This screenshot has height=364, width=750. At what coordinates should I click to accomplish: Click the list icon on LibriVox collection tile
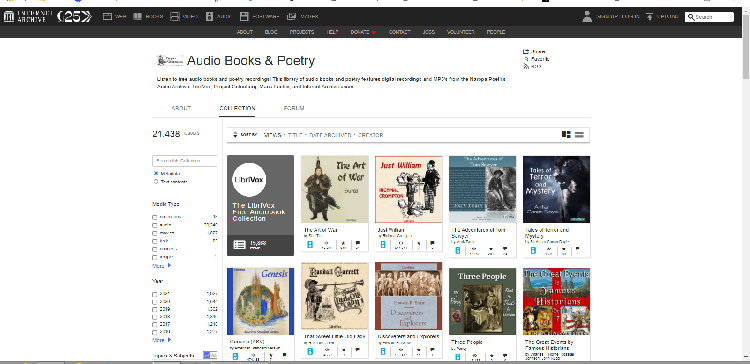click(239, 245)
